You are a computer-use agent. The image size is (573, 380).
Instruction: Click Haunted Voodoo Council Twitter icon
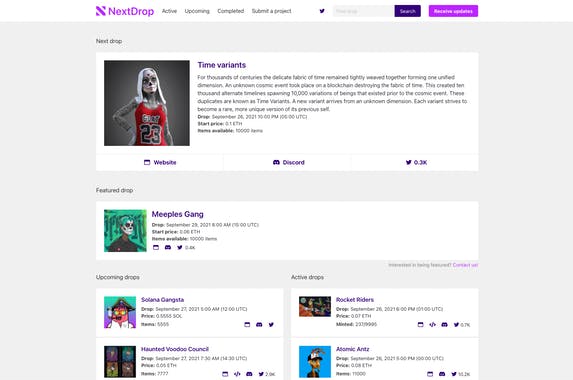(x=261, y=374)
